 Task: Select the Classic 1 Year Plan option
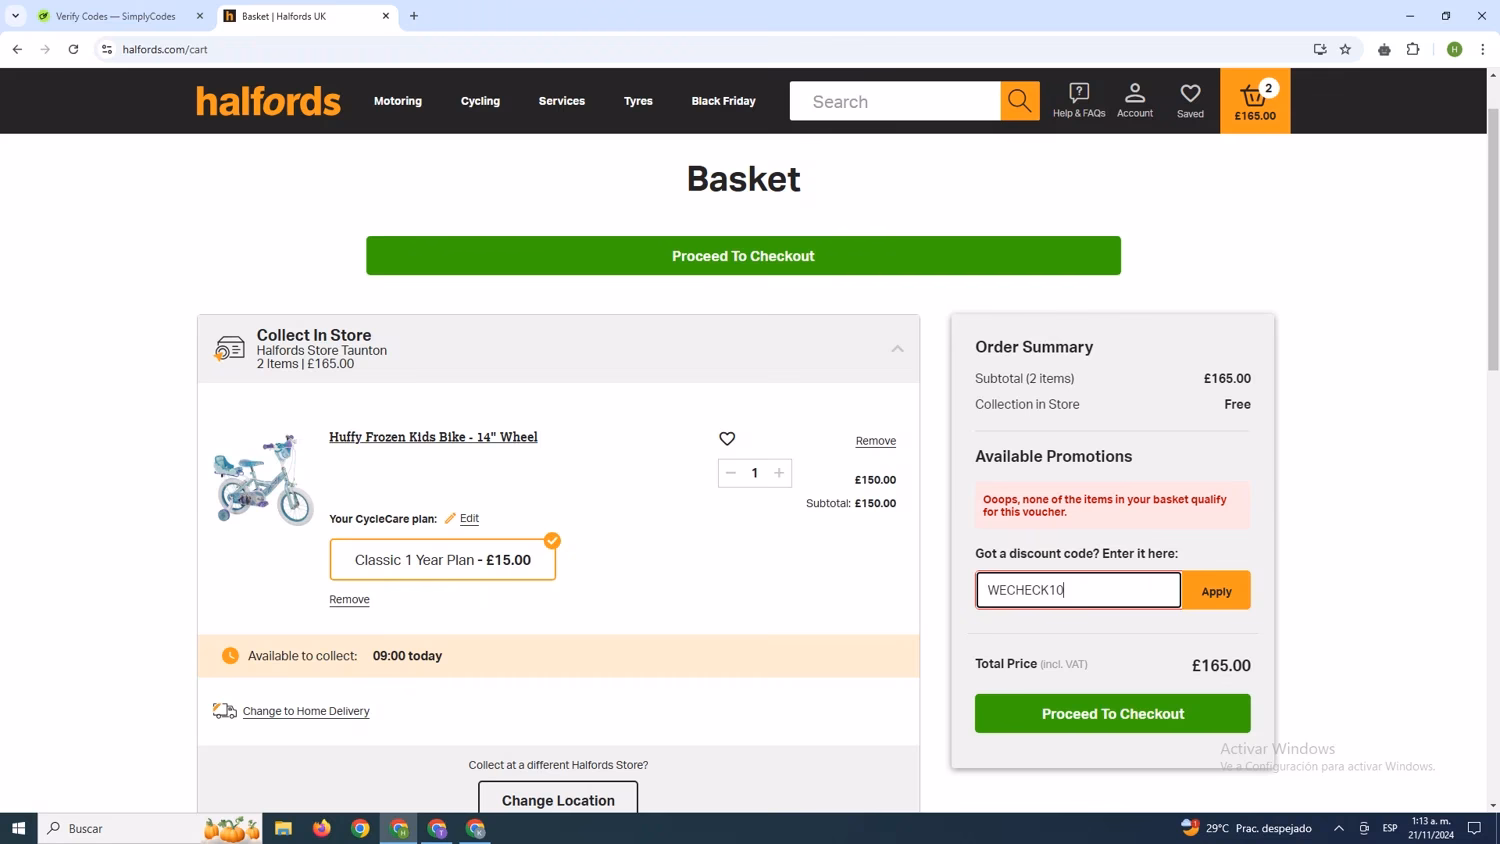tap(442, 559)
